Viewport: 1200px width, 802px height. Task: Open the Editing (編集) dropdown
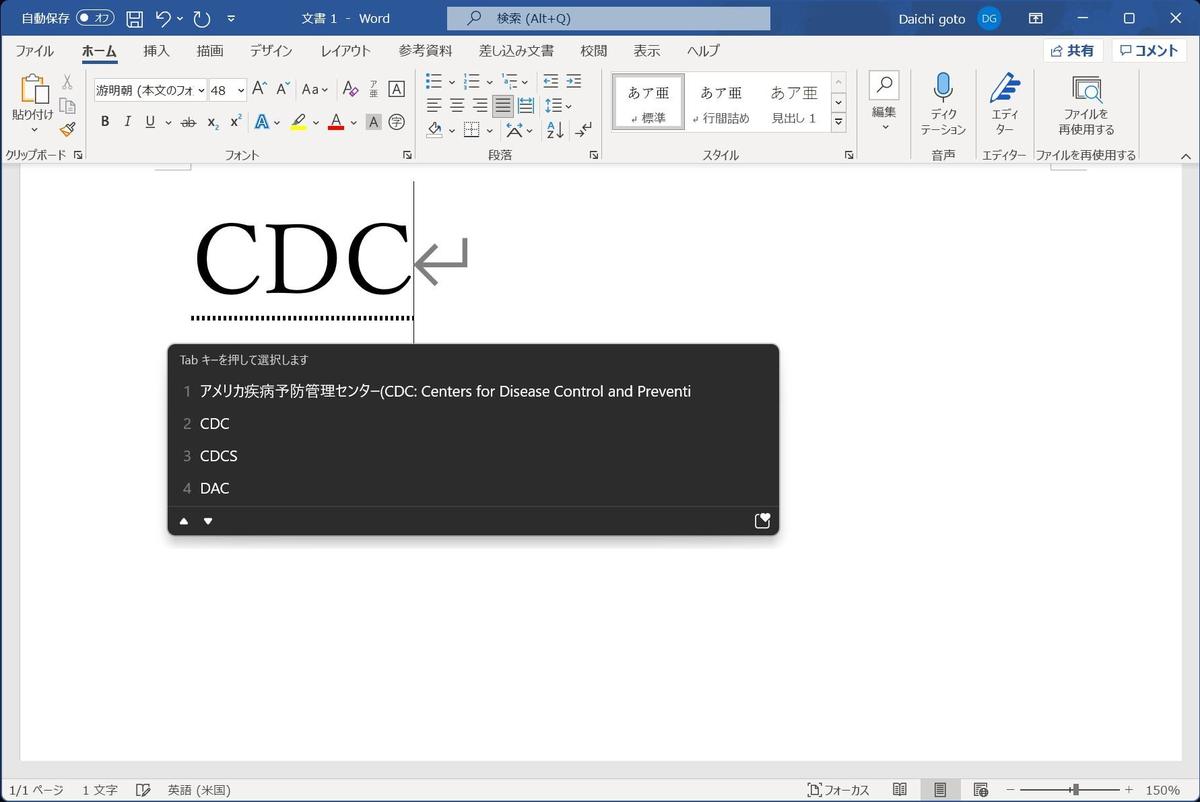[x=884, y=103]
